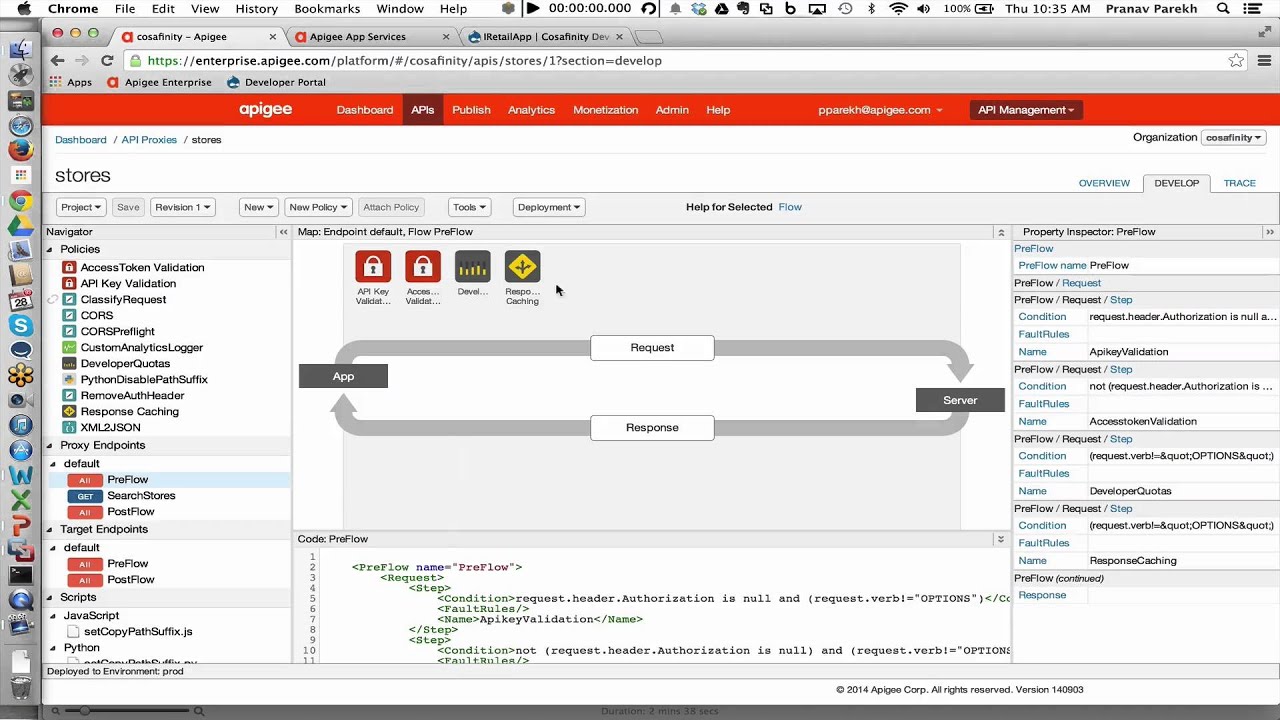Click the API Proxies breadcrumb link
The height and width of the screenshot is (720, 1280).
point(149,140)
